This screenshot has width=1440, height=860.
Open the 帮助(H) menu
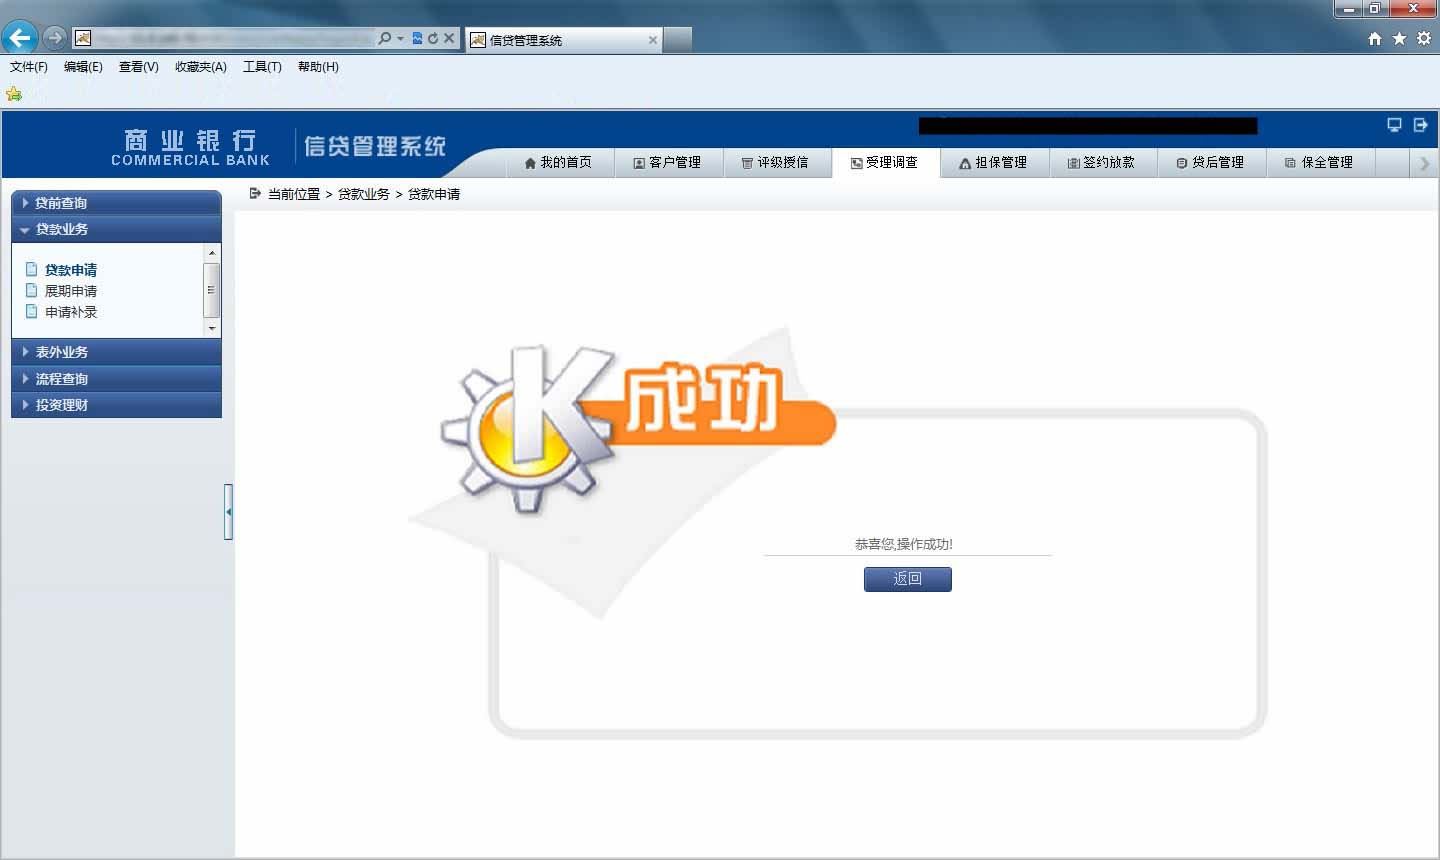(318, 67)
